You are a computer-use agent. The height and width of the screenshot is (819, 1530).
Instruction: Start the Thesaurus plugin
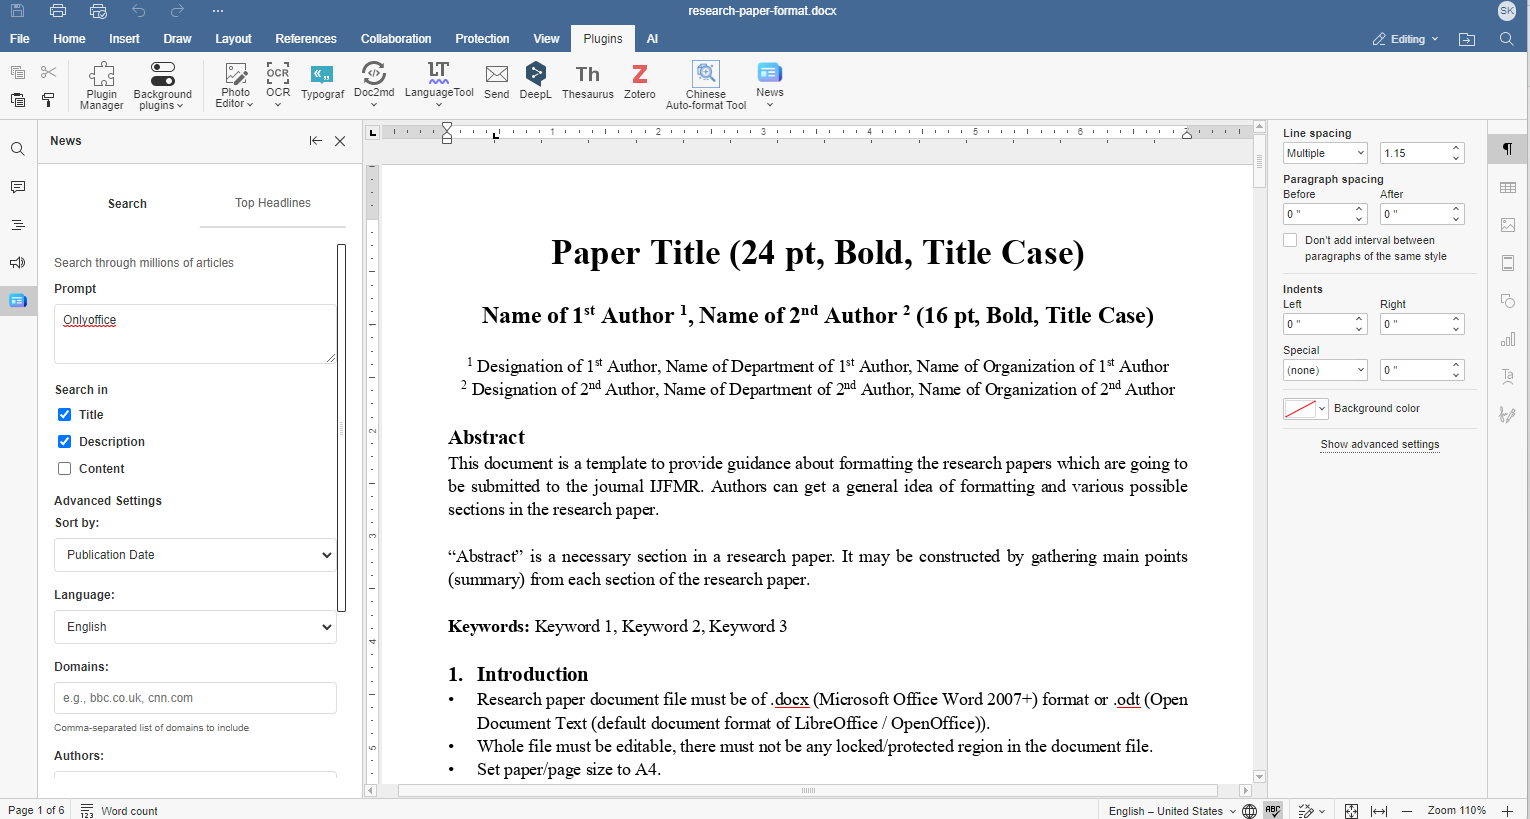coord(587,85)
